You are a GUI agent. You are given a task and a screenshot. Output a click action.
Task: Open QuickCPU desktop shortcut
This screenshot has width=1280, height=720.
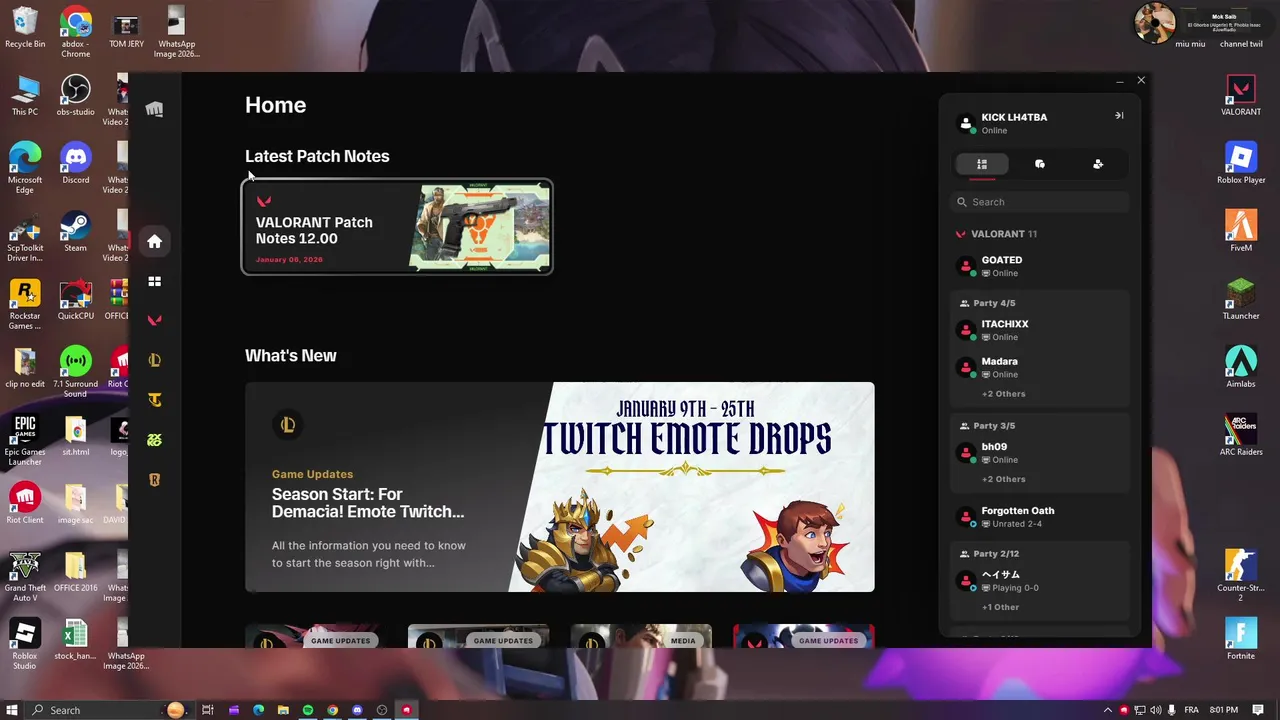coord(75,300)
